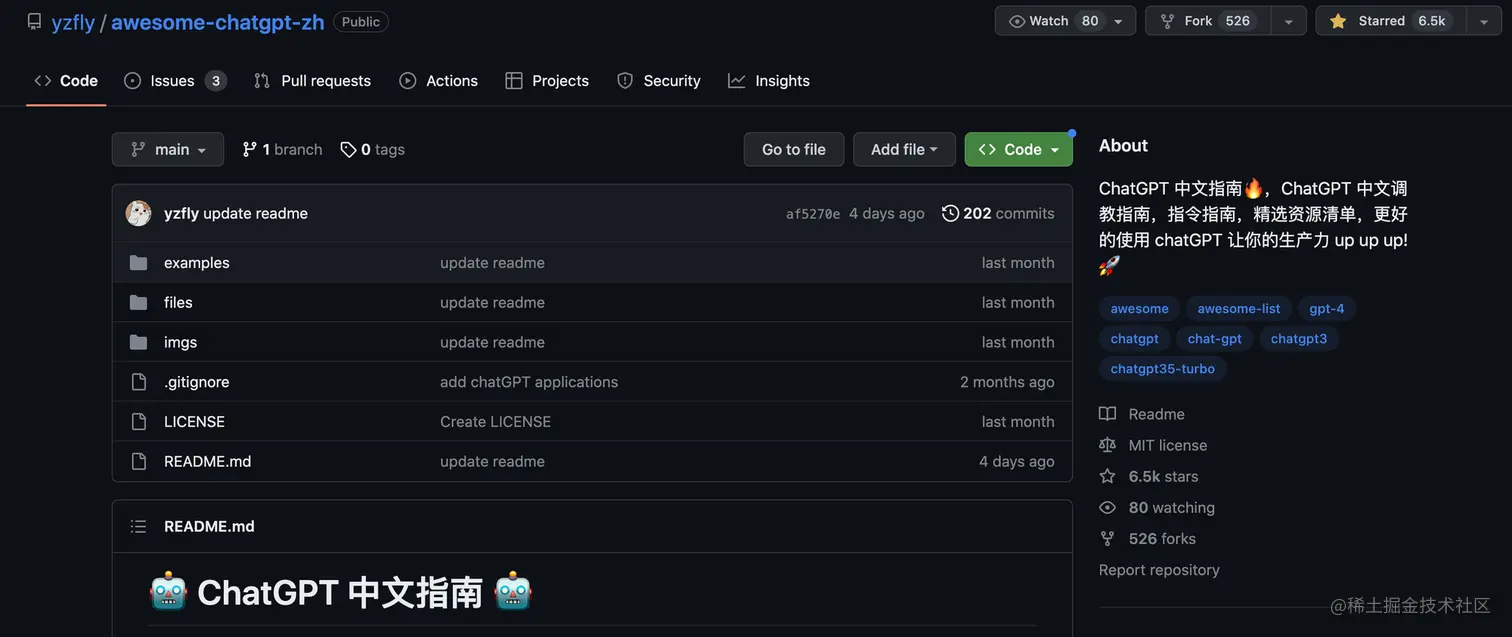This screenshot has height=637, width=1512.
Task: View the 1 branch link
Action: click(282, 149)
